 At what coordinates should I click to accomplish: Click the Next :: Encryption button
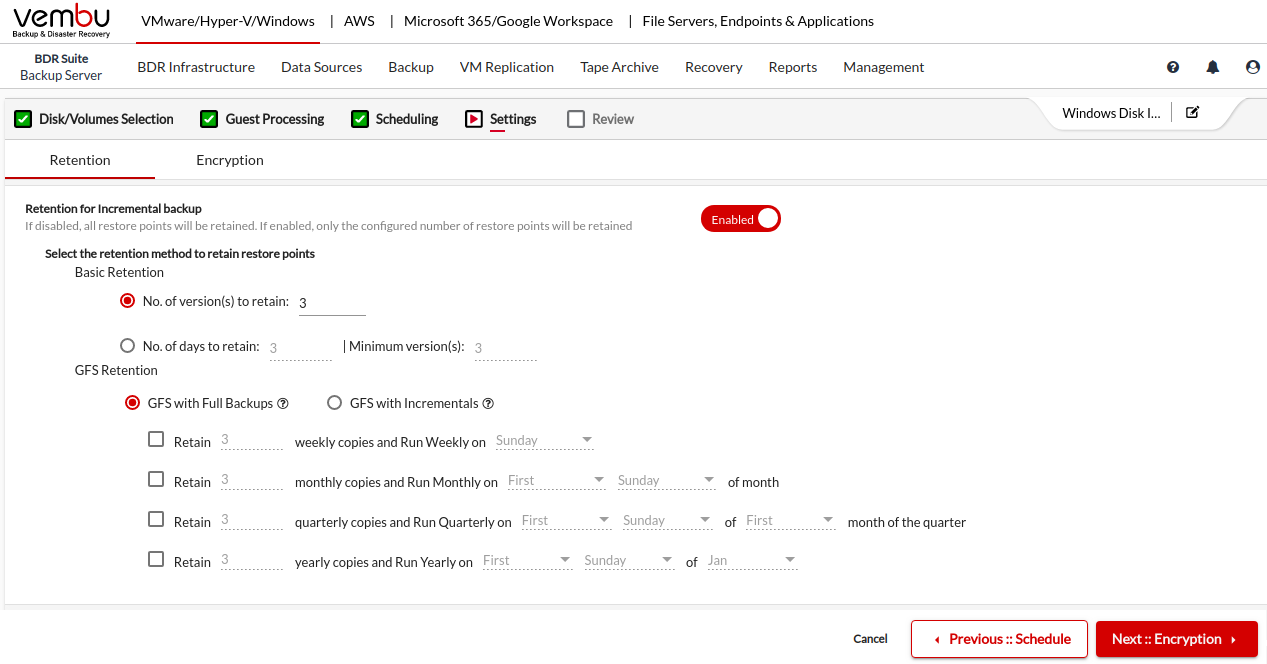[x=1176, y=639]
